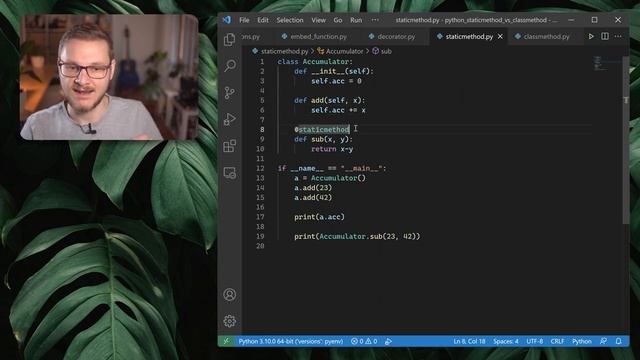Image resolution: width=640 pixels, height=360 pixels.
Task: Click the VS Code logo in title bar
Action: click(x=227, y=20)
